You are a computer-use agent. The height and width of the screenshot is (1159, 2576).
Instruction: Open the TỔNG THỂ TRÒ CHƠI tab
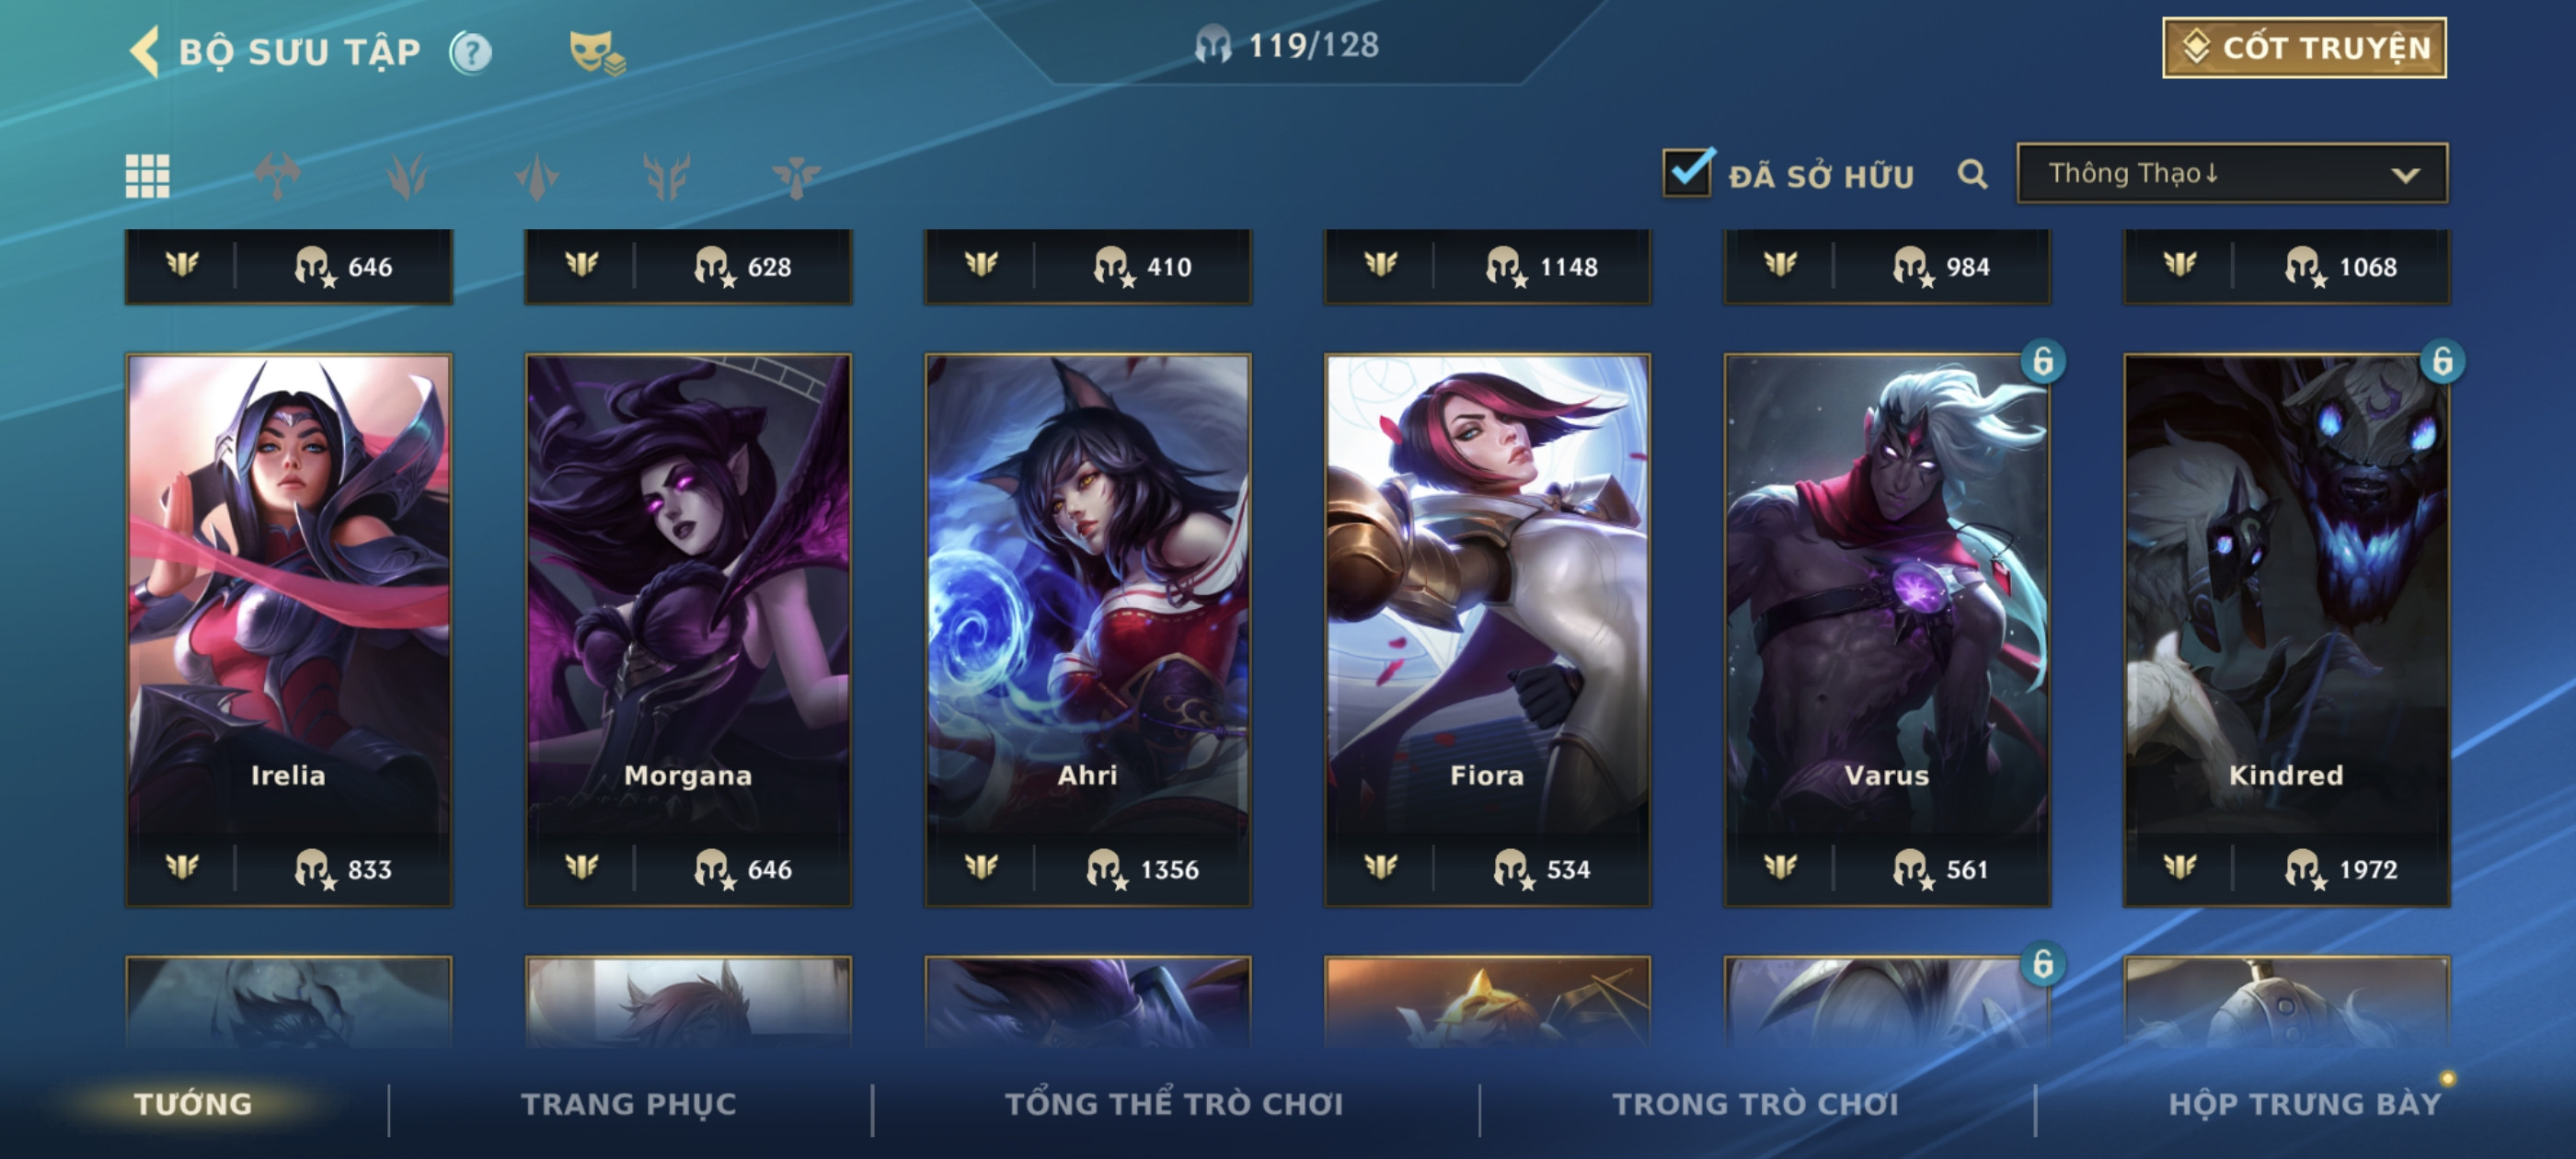pyautogui.click(x=1174, y=1103)
